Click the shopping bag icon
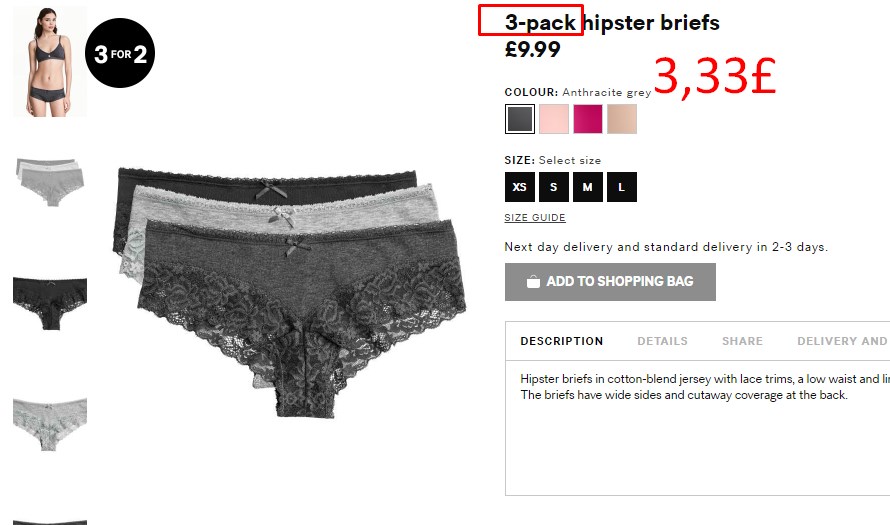Viewport: 890px width, 525px height. coord(533,282)
